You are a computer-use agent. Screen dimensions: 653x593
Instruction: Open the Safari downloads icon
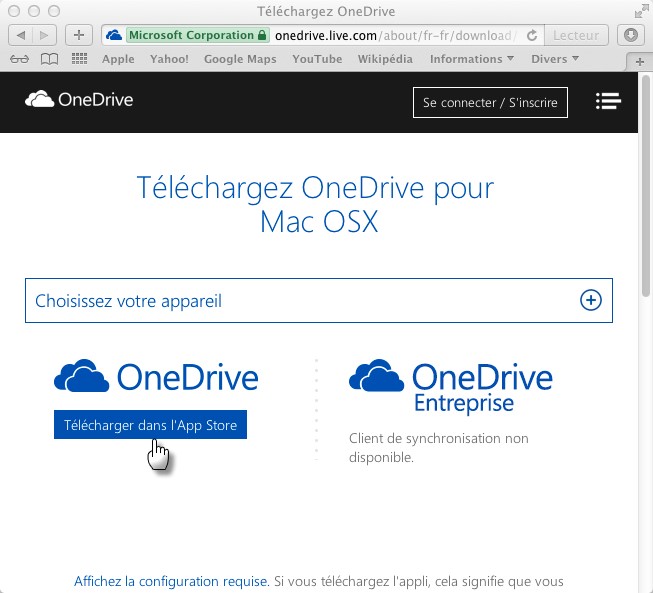[x=631, y=35]
